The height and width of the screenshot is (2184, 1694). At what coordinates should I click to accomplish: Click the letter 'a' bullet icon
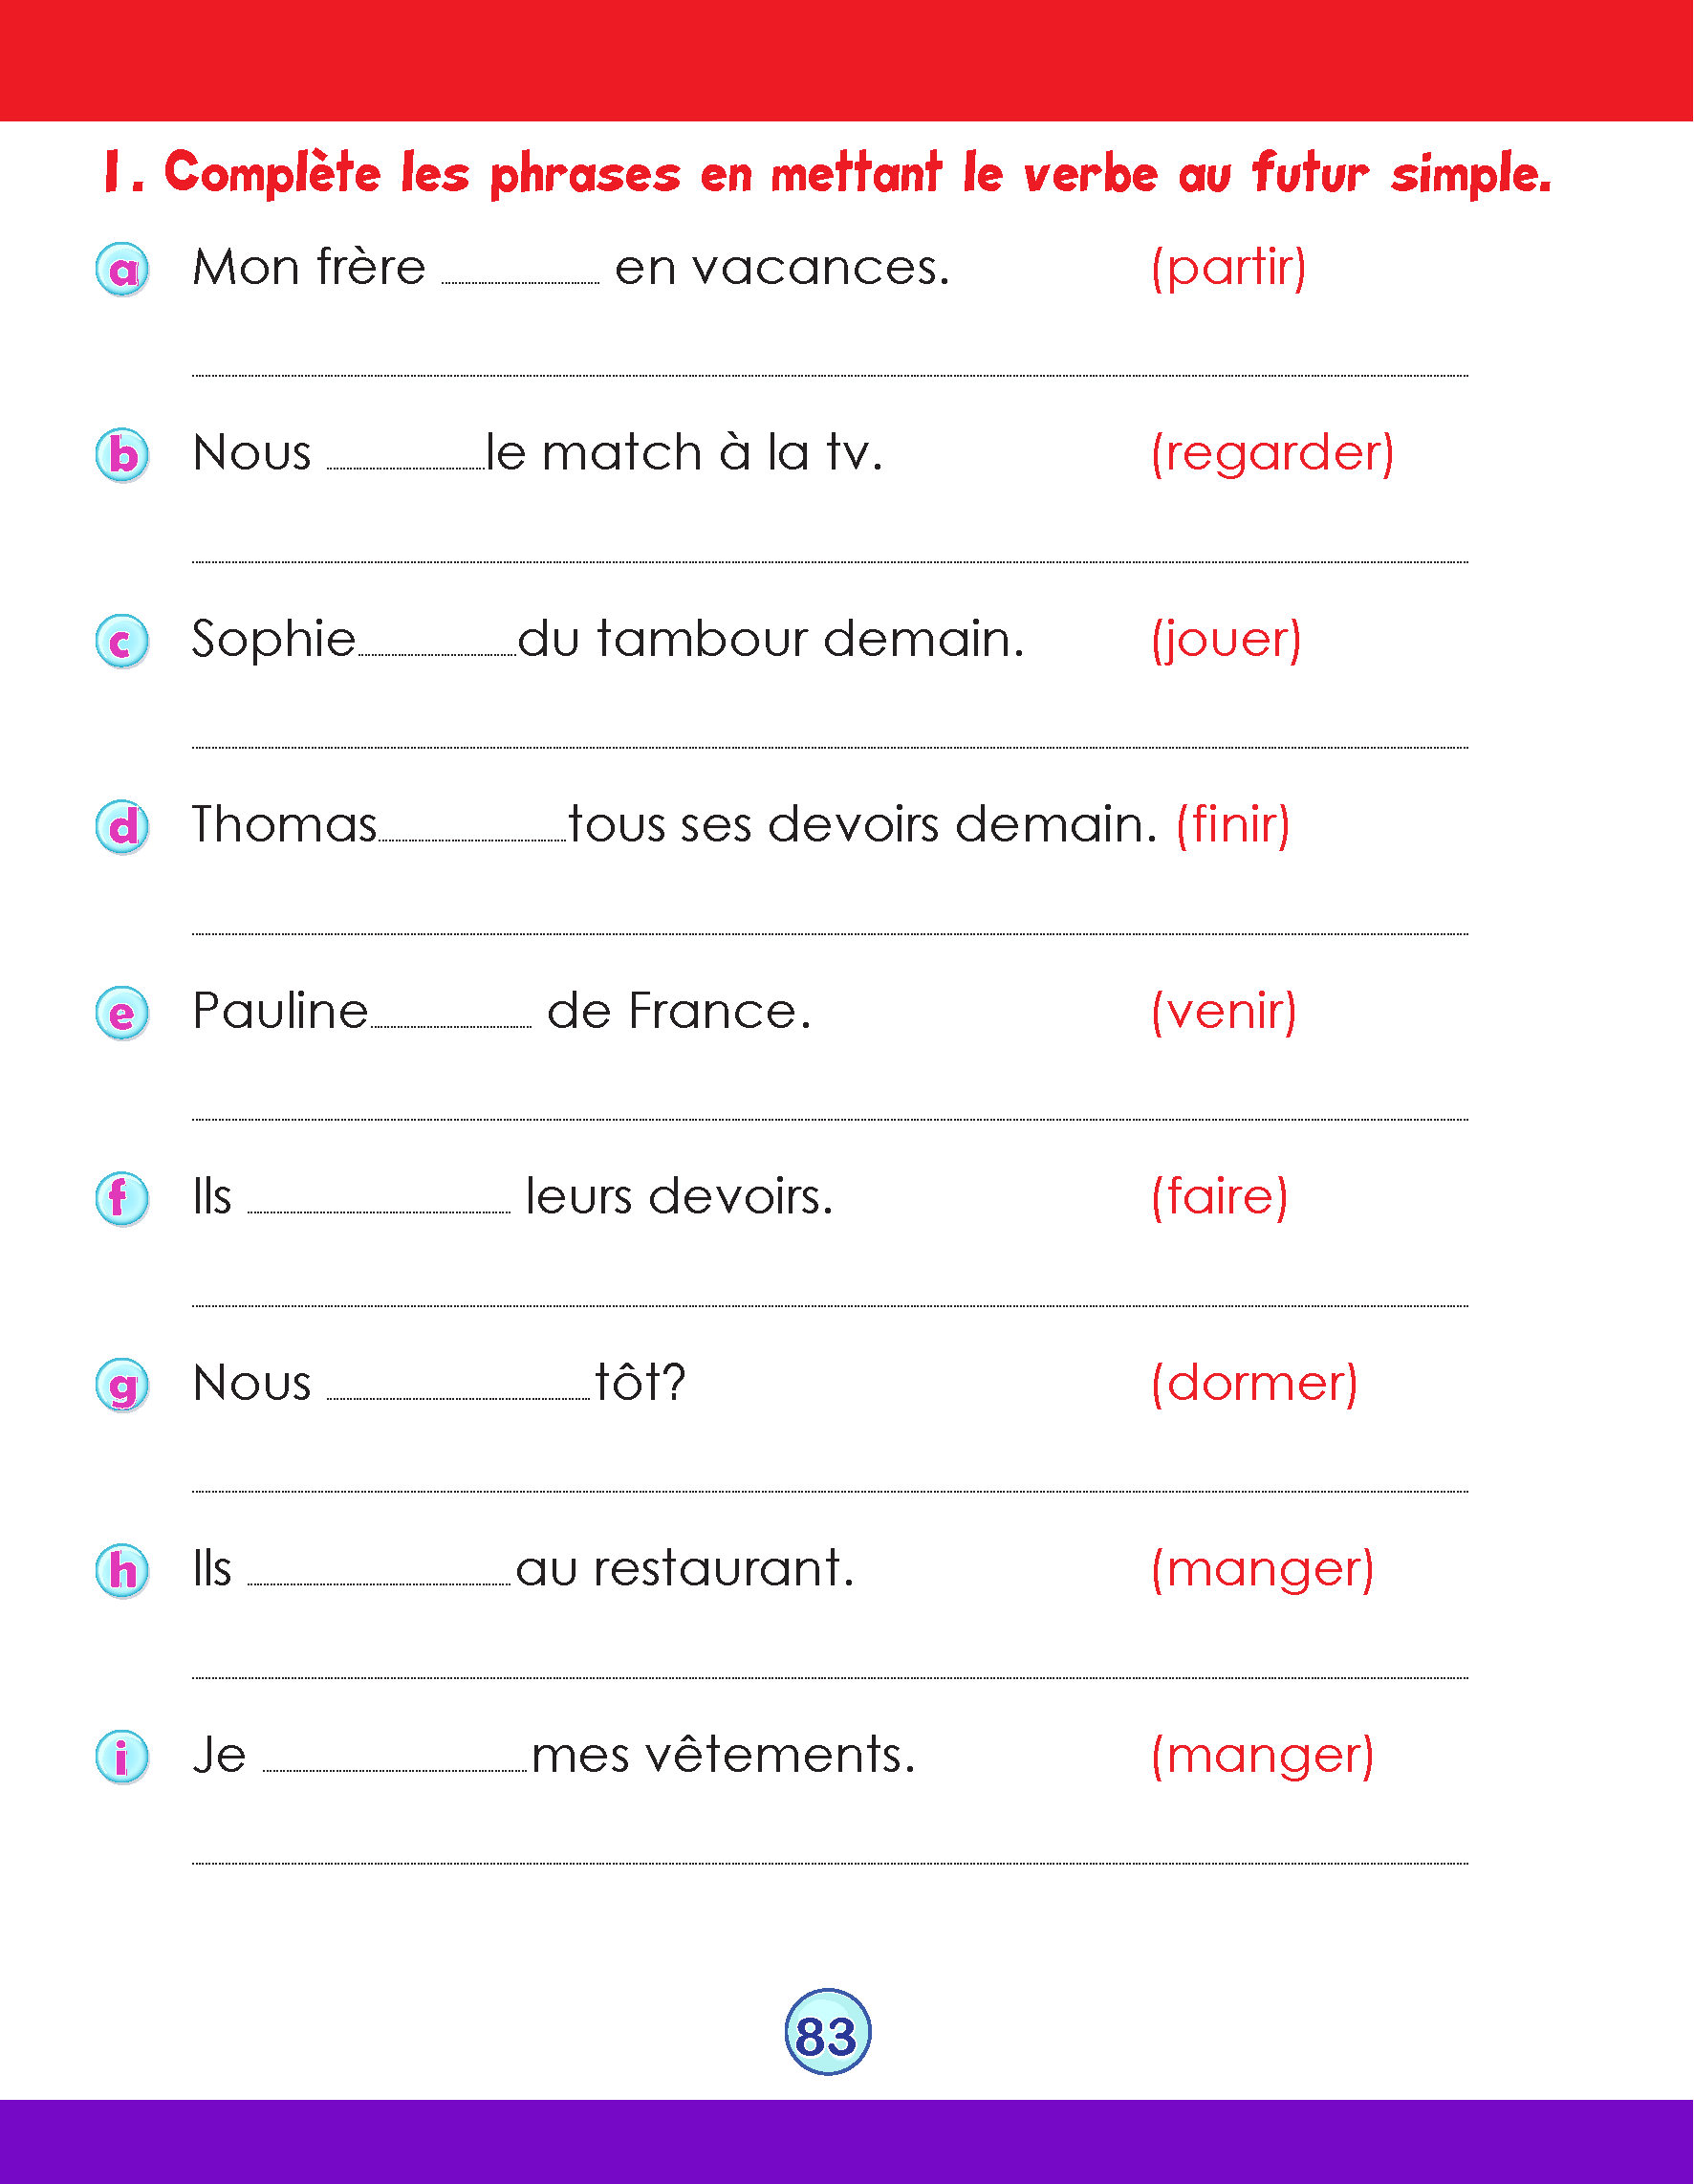coord(122,270)
